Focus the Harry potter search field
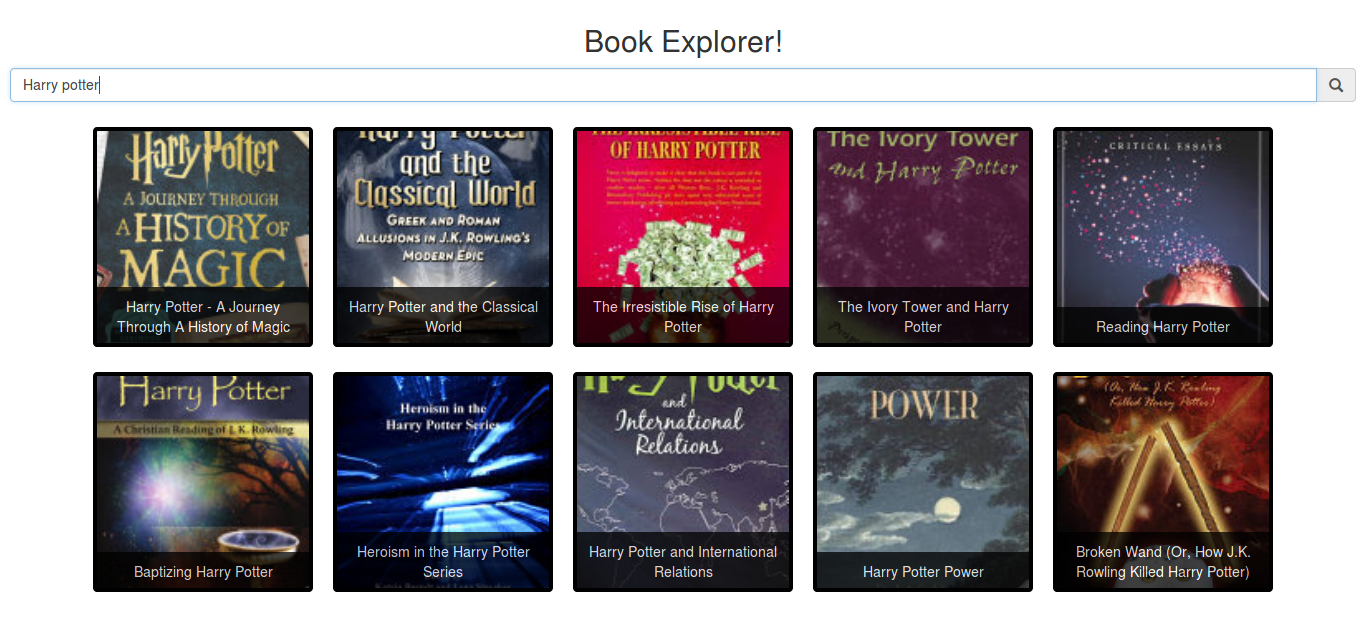1365x634 pixels. [x=663, y=85]
